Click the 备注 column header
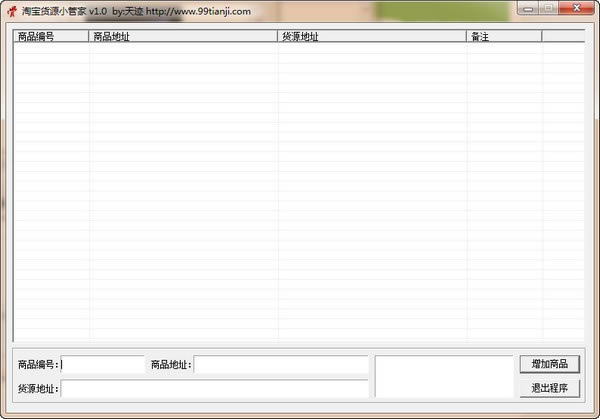 504,36
